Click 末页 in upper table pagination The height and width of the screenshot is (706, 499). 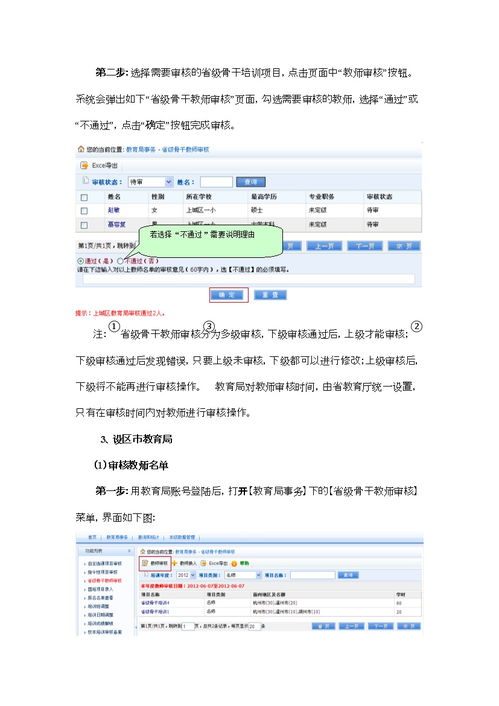(404, 246)
